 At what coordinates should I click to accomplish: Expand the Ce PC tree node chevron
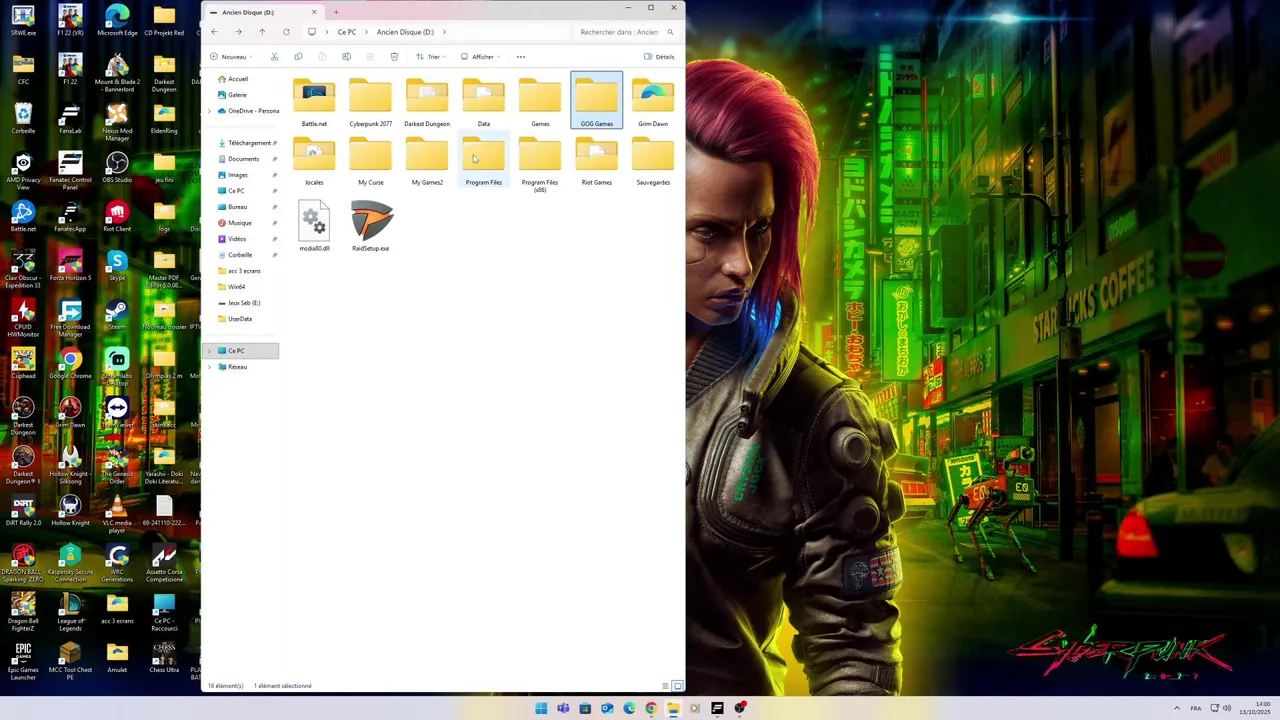210,351
